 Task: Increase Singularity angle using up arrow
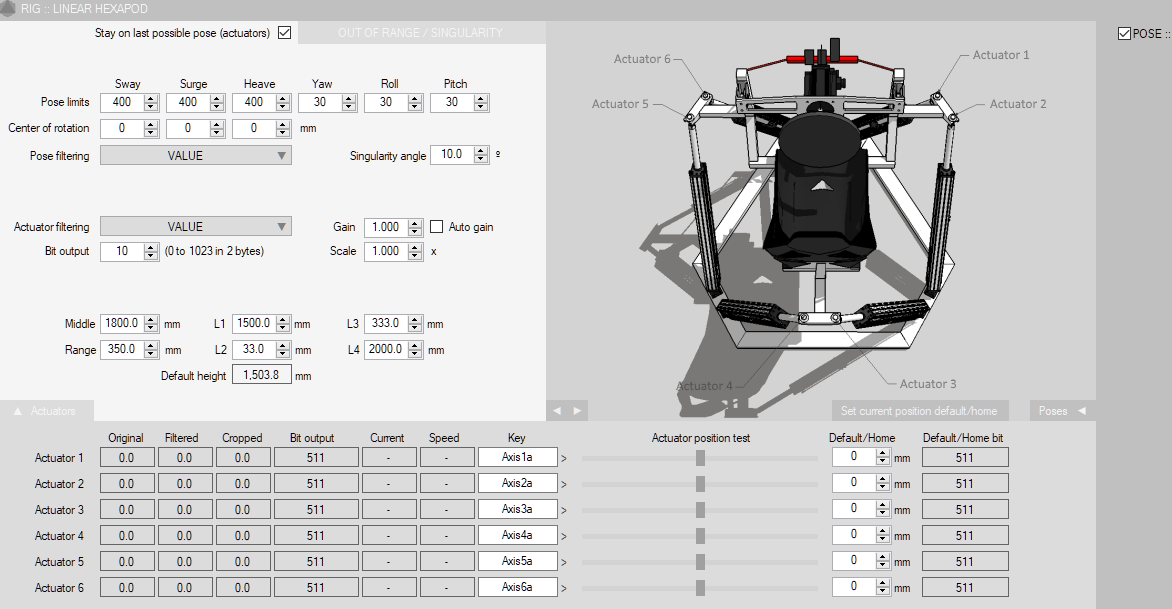[x=482, y=151]
